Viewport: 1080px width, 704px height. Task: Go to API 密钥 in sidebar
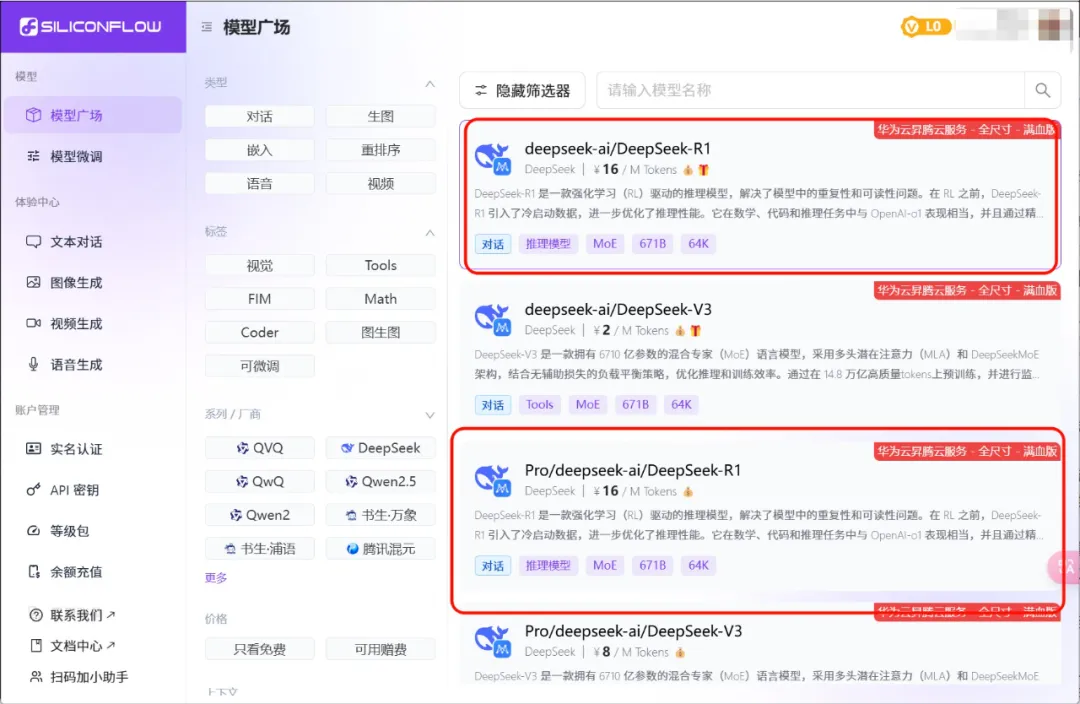tap(75, 490)
